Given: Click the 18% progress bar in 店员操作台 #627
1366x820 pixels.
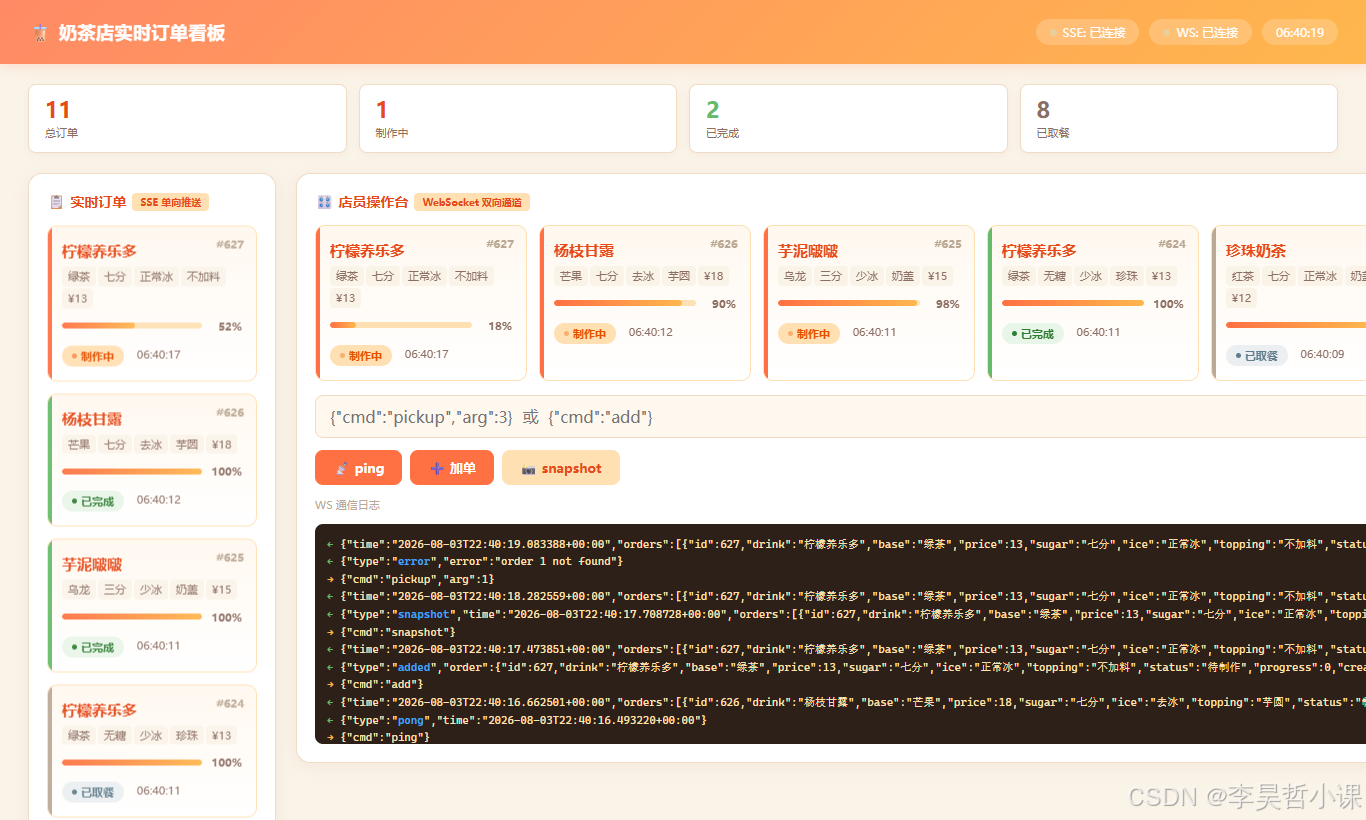Looking at the screenshot, I should (401, 325).
